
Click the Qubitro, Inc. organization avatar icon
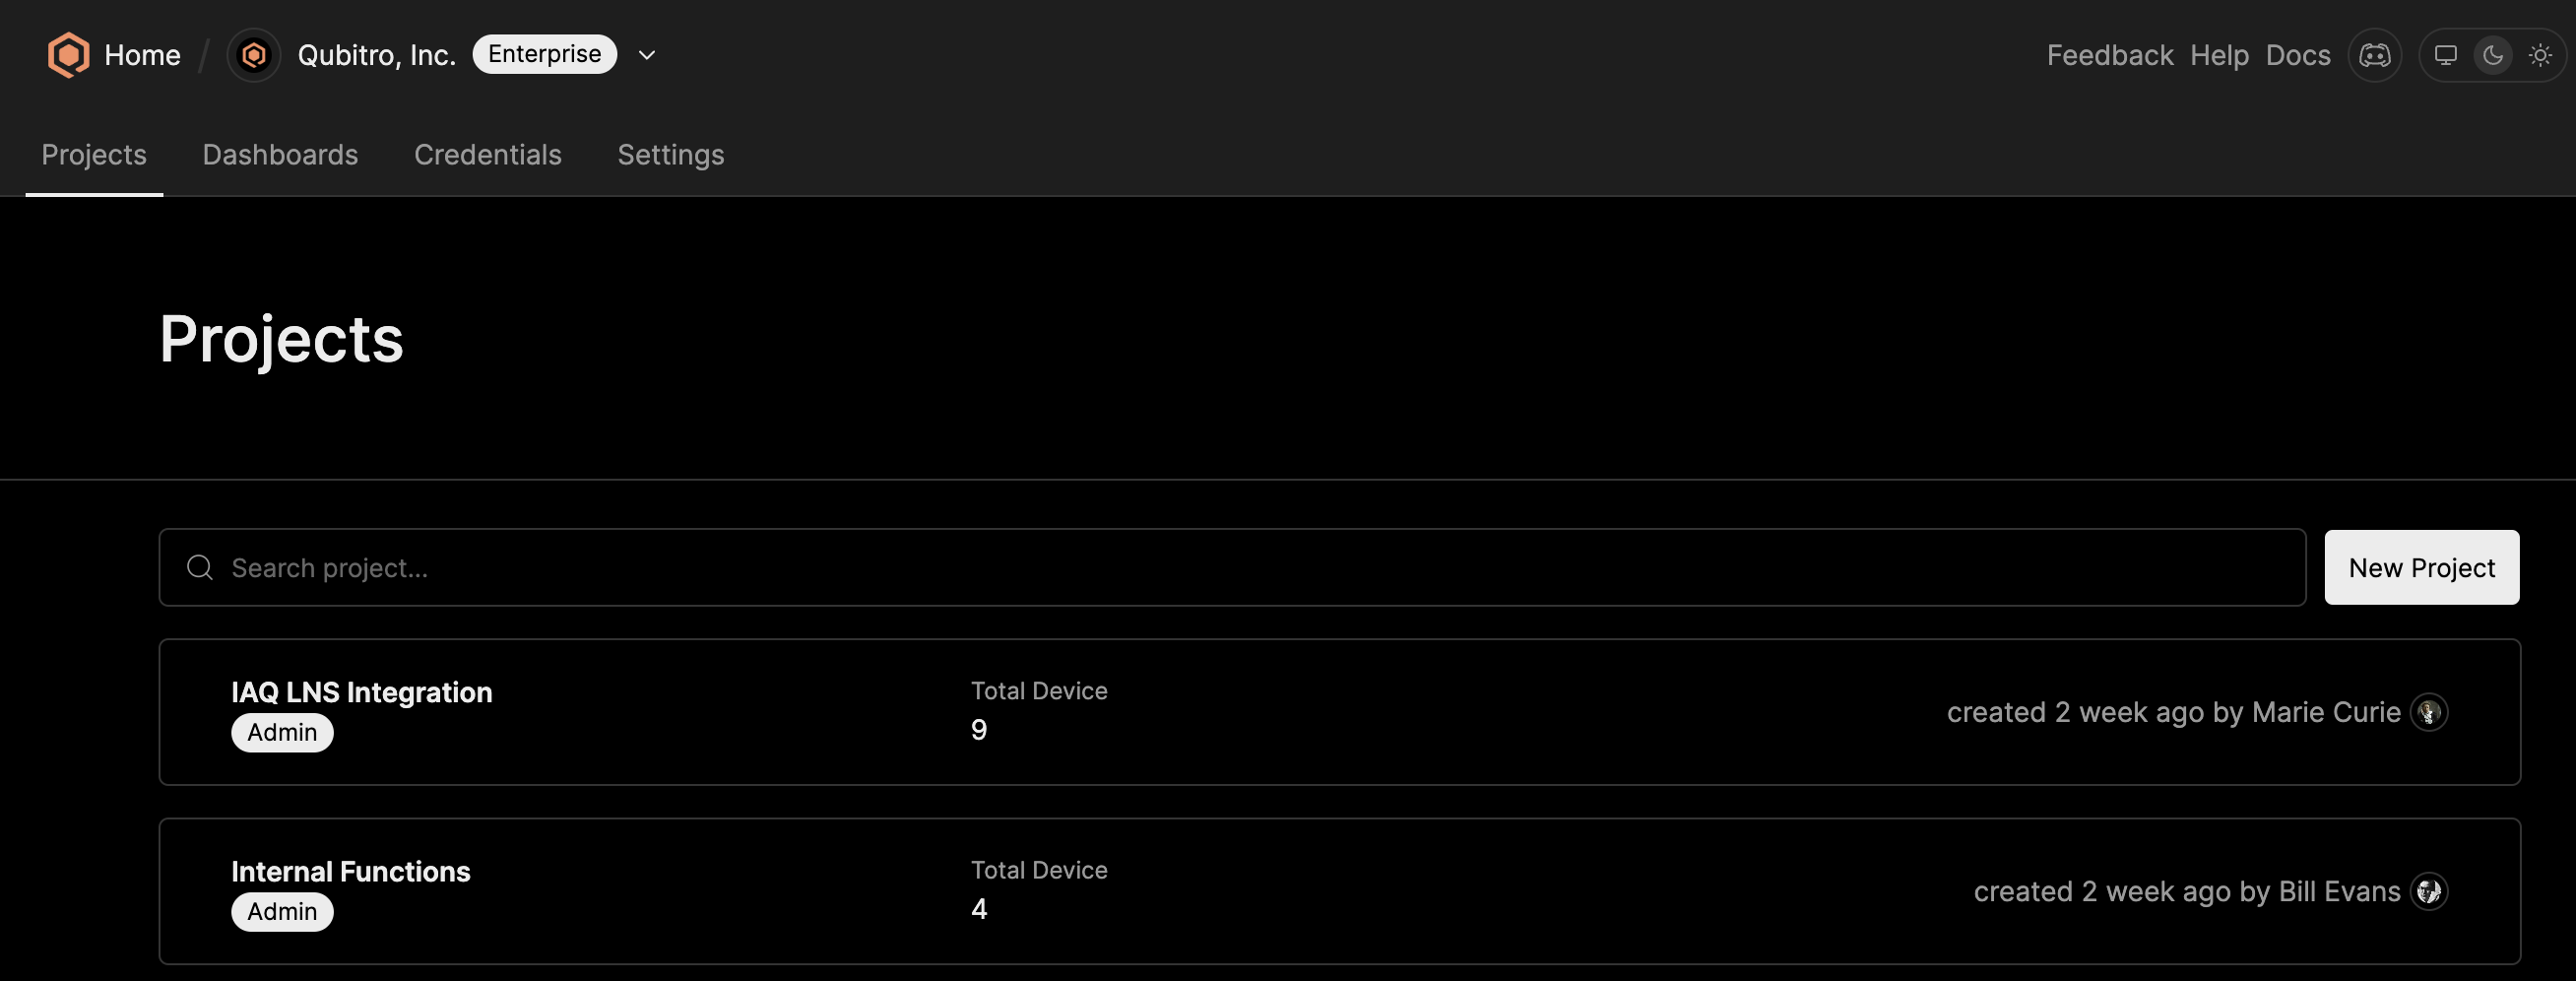(x=254, y=55)
